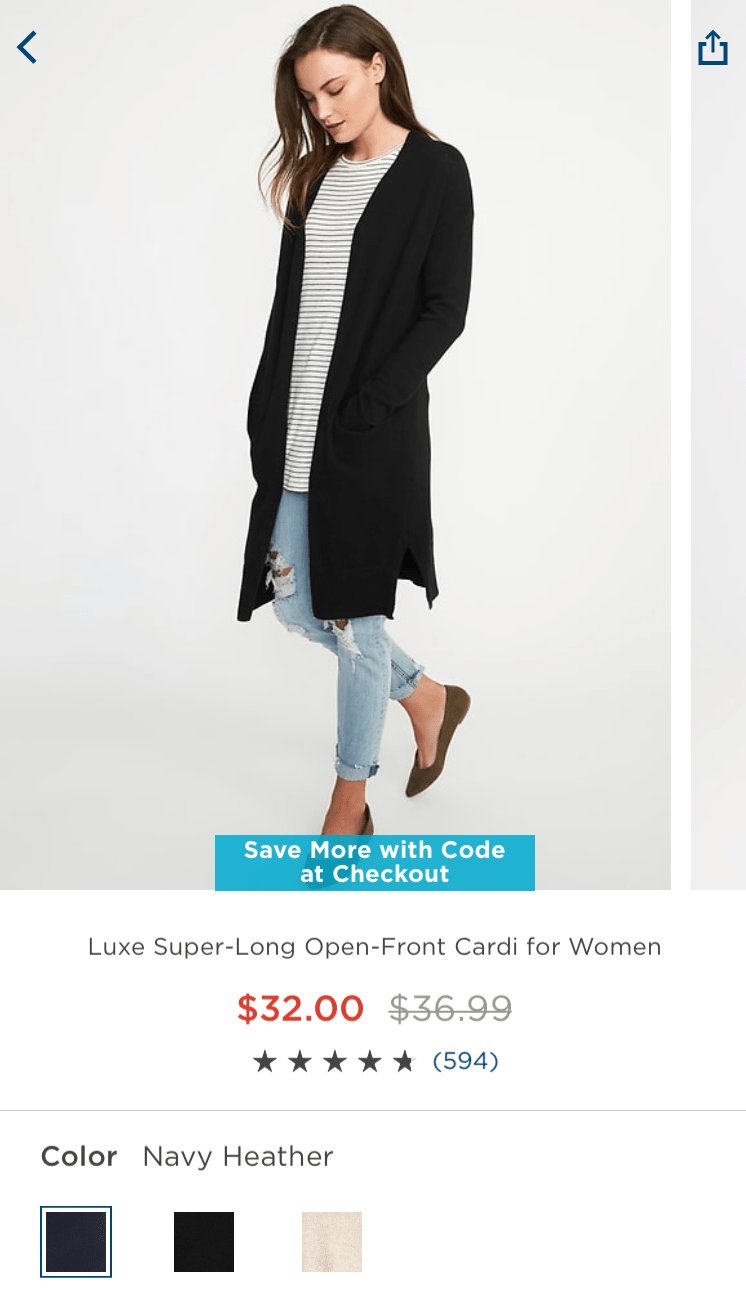The width and height of the screenshot is (746, 1294).
Task: Click the third rating star
Action: pos(334,1061)
